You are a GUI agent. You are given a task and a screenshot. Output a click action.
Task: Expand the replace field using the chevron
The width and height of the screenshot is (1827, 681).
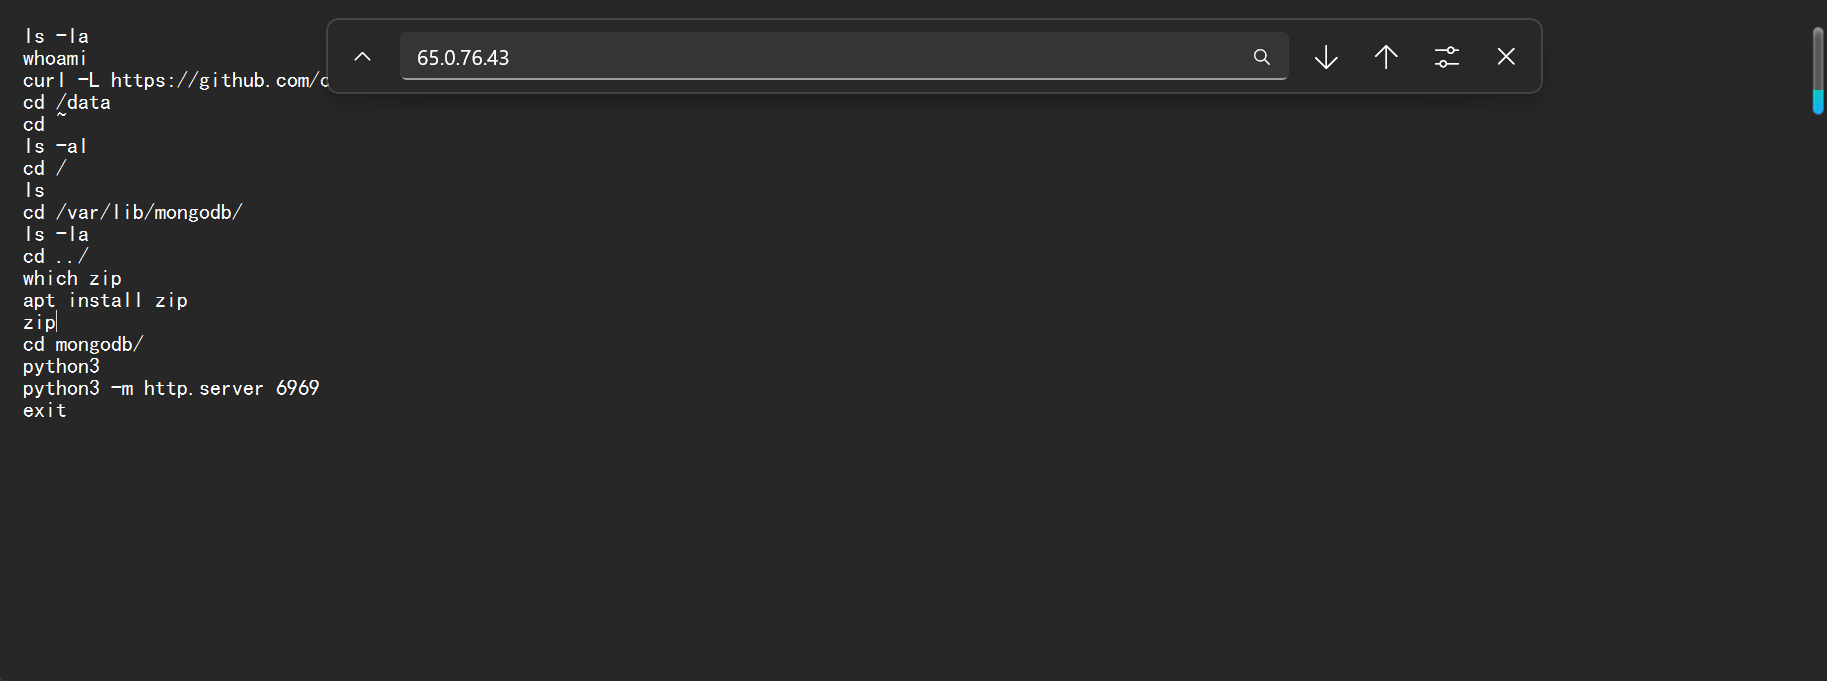tap(362, 57)
